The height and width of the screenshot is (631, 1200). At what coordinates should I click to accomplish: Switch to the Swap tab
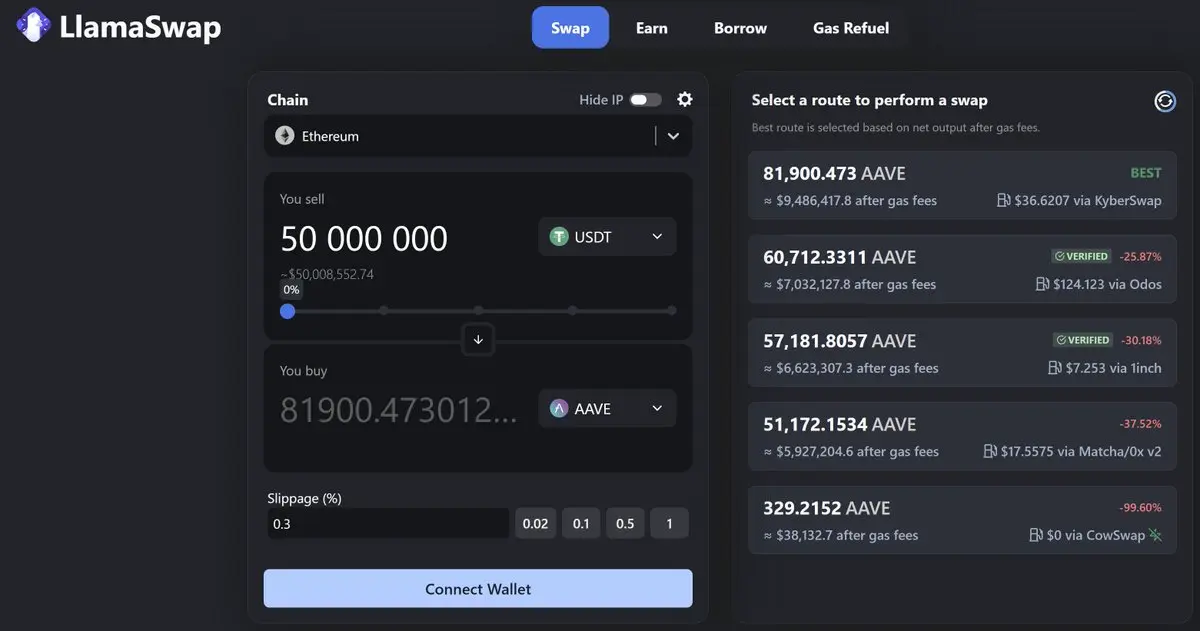click(570, 27)
